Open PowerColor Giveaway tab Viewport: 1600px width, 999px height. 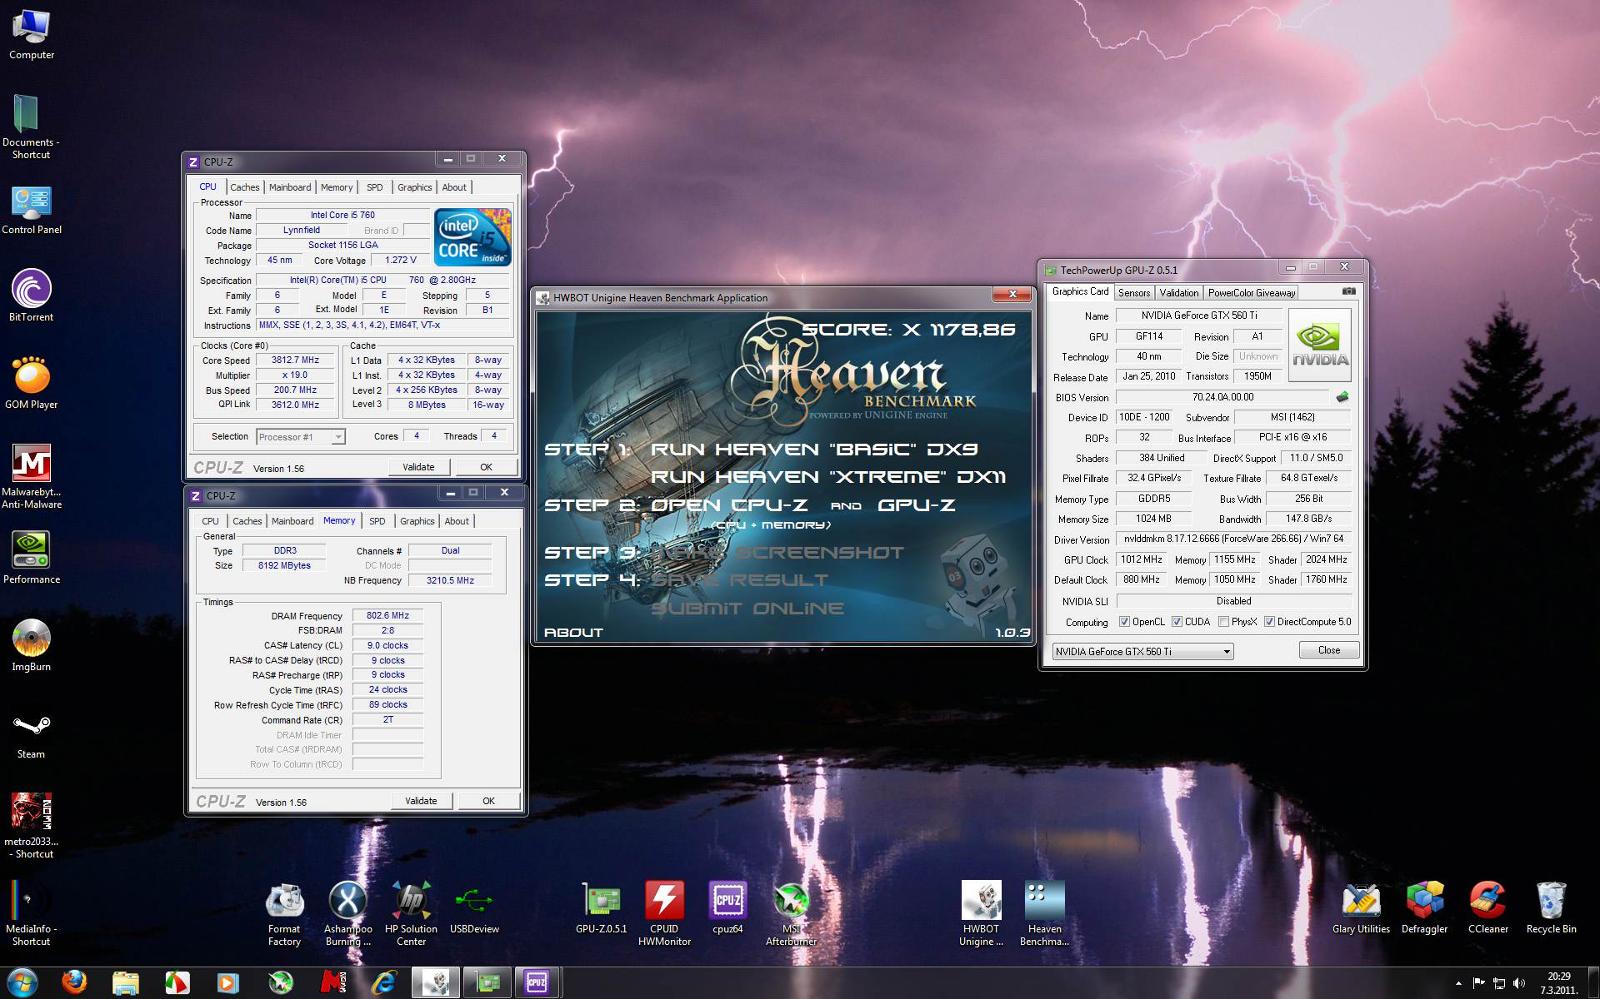tap(1251, 293)
